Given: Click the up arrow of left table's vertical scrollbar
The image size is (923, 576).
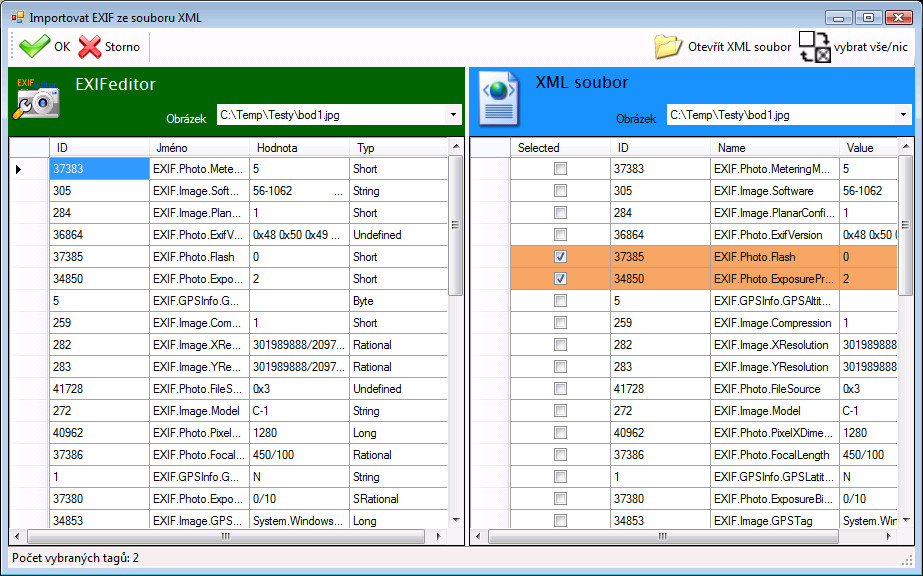Looking at the screenshot, I should 456,145.
